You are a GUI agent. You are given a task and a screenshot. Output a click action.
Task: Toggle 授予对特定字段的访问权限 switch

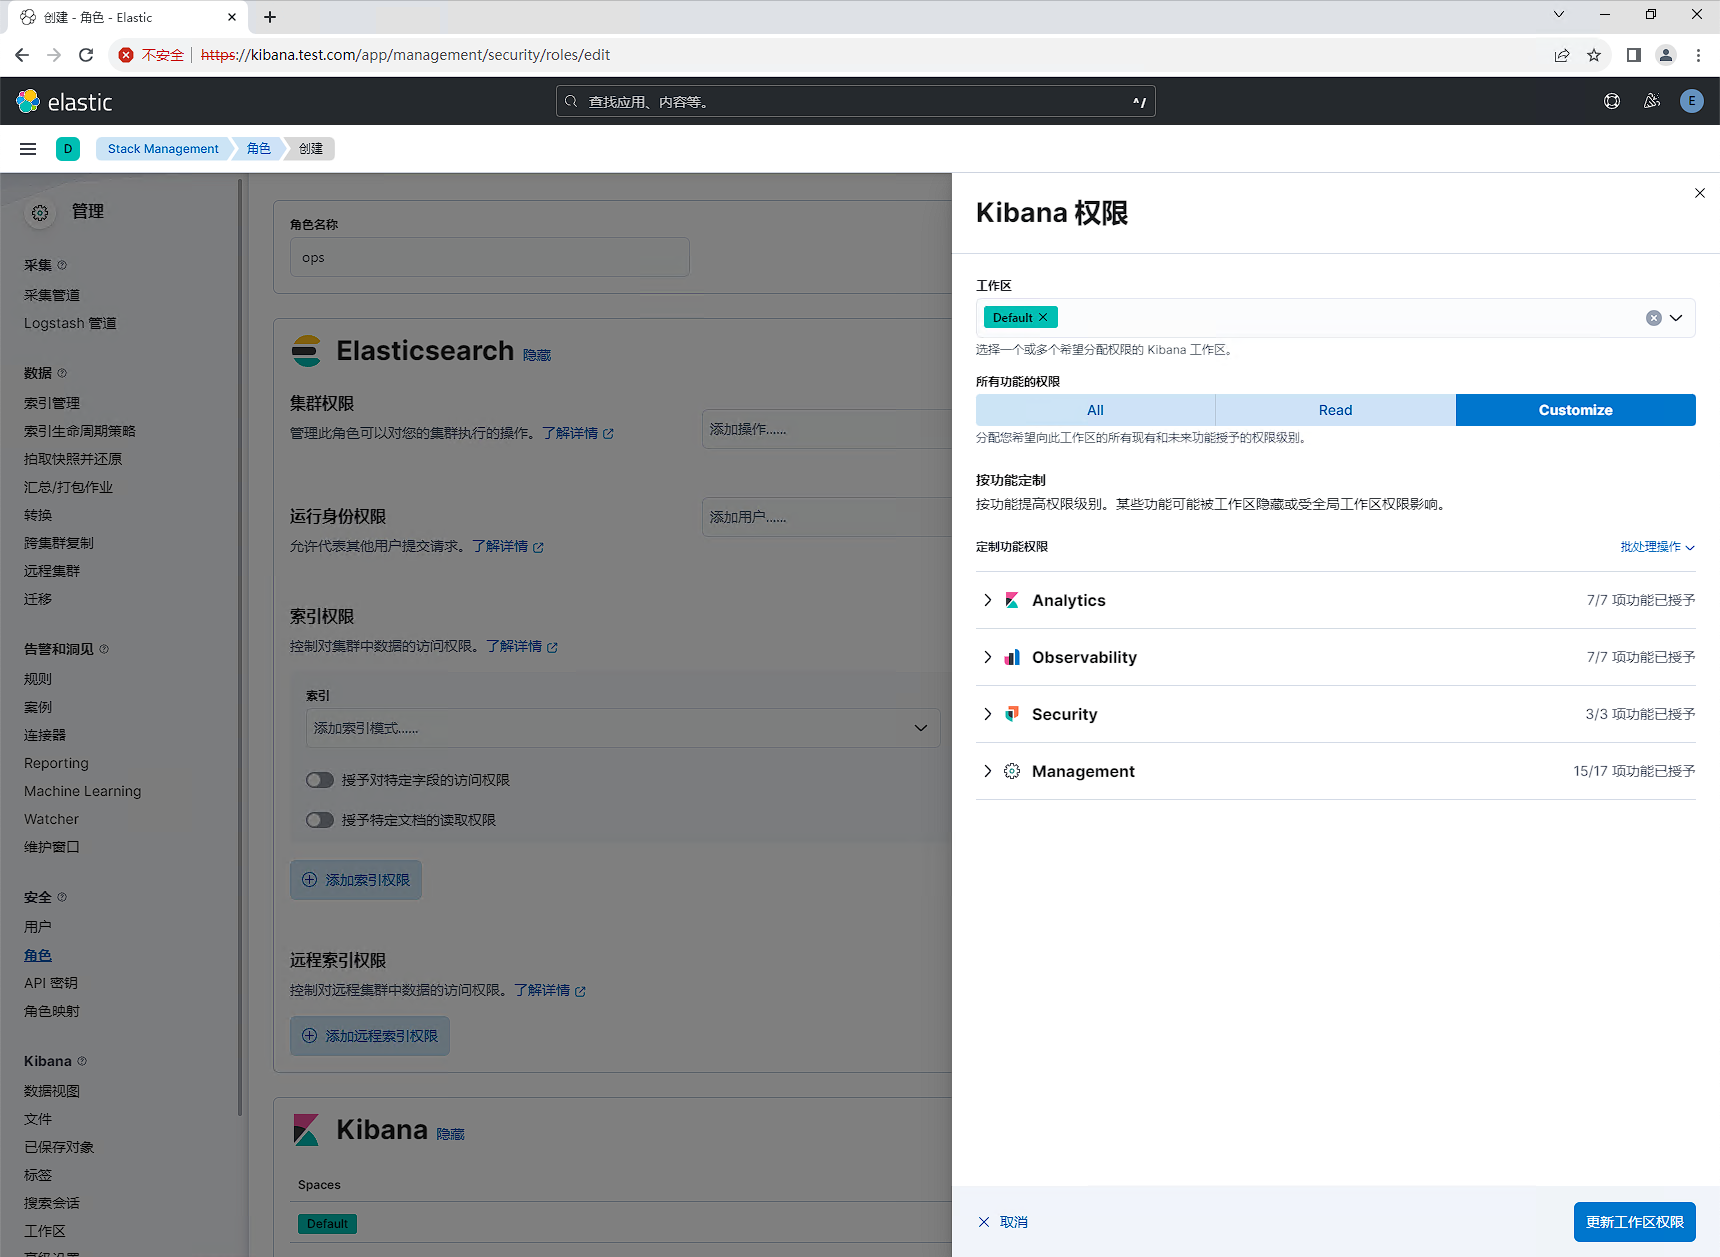[x=320, y=780]
